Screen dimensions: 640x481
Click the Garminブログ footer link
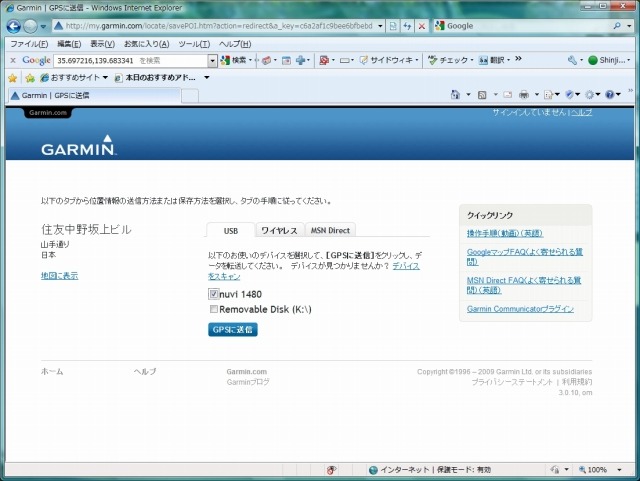[x=248, y=382]
